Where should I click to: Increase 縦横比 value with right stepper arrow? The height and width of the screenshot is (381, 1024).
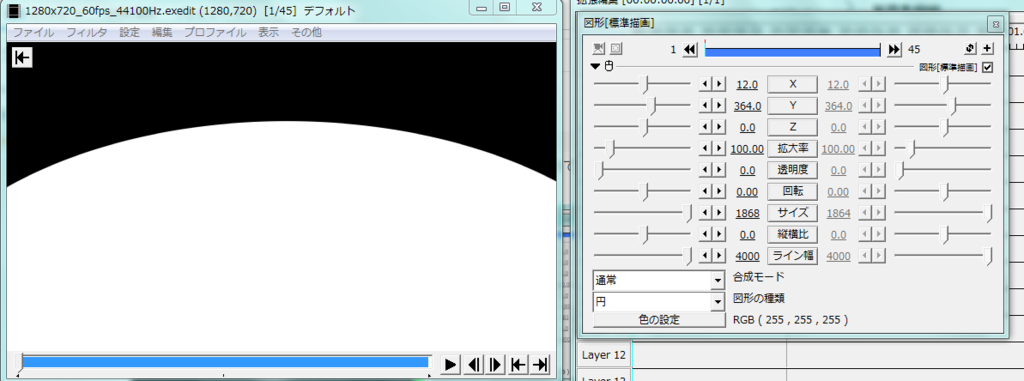click(719, 235)
